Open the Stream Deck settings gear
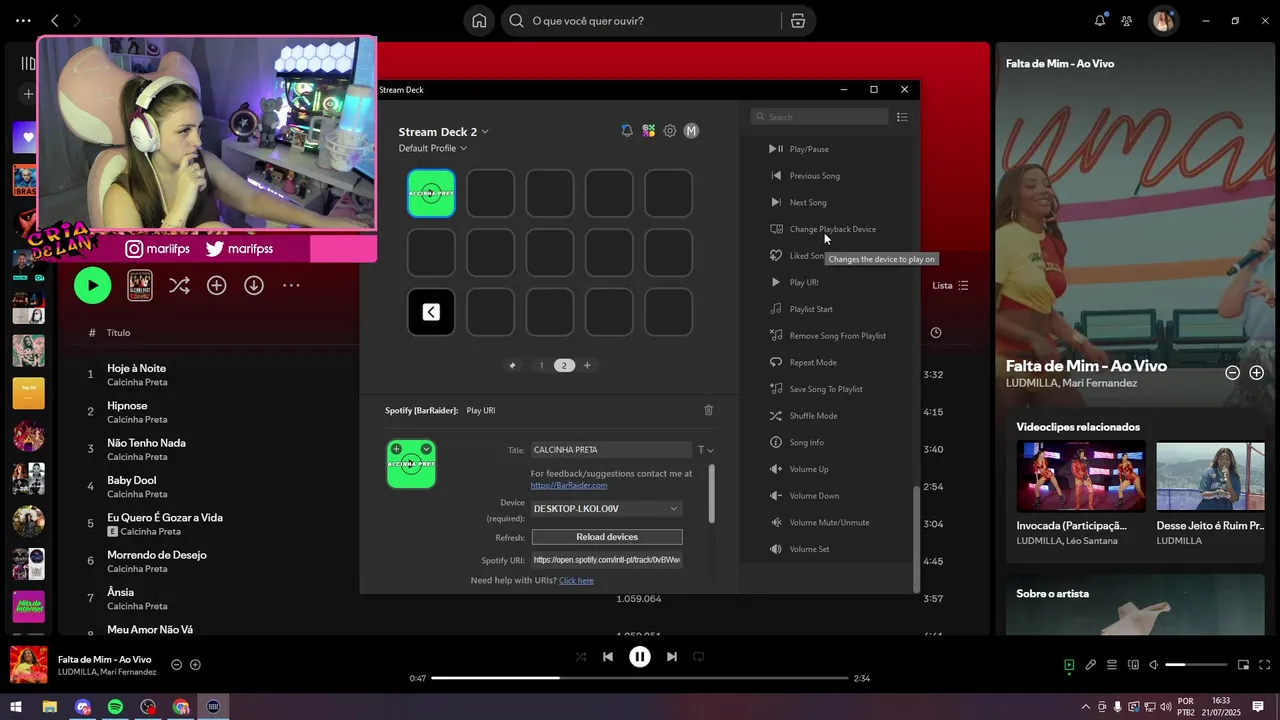 pyautogui.click(x=670, y=131)
